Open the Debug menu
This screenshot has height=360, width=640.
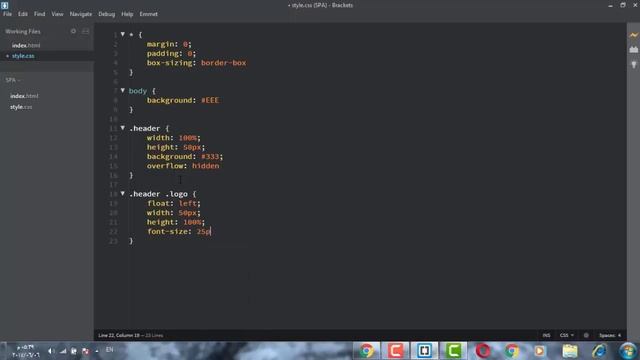pos(107,14)
